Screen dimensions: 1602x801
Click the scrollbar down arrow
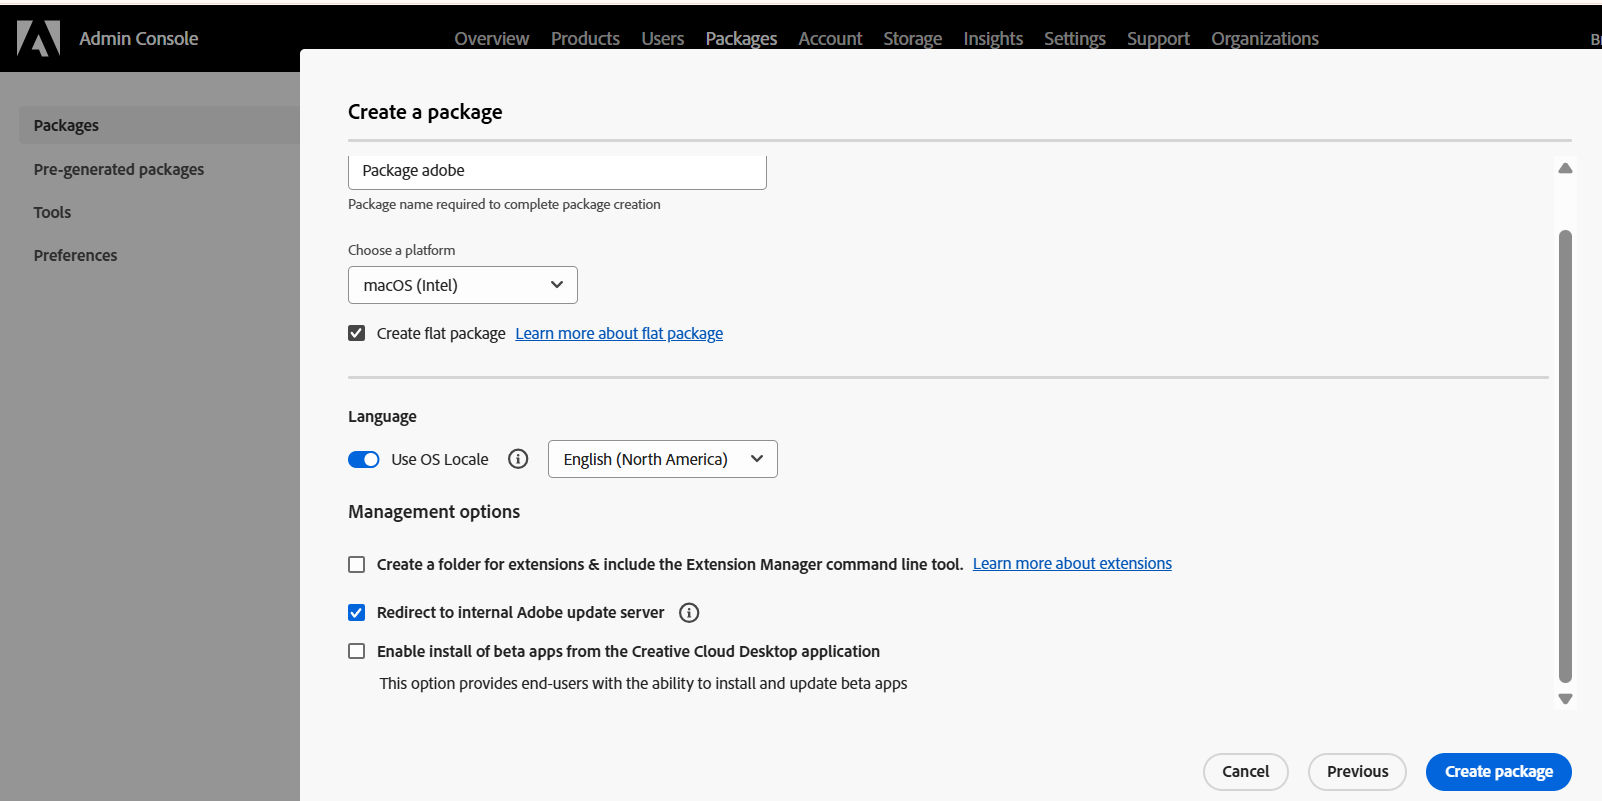click(x=1565, y=699)
